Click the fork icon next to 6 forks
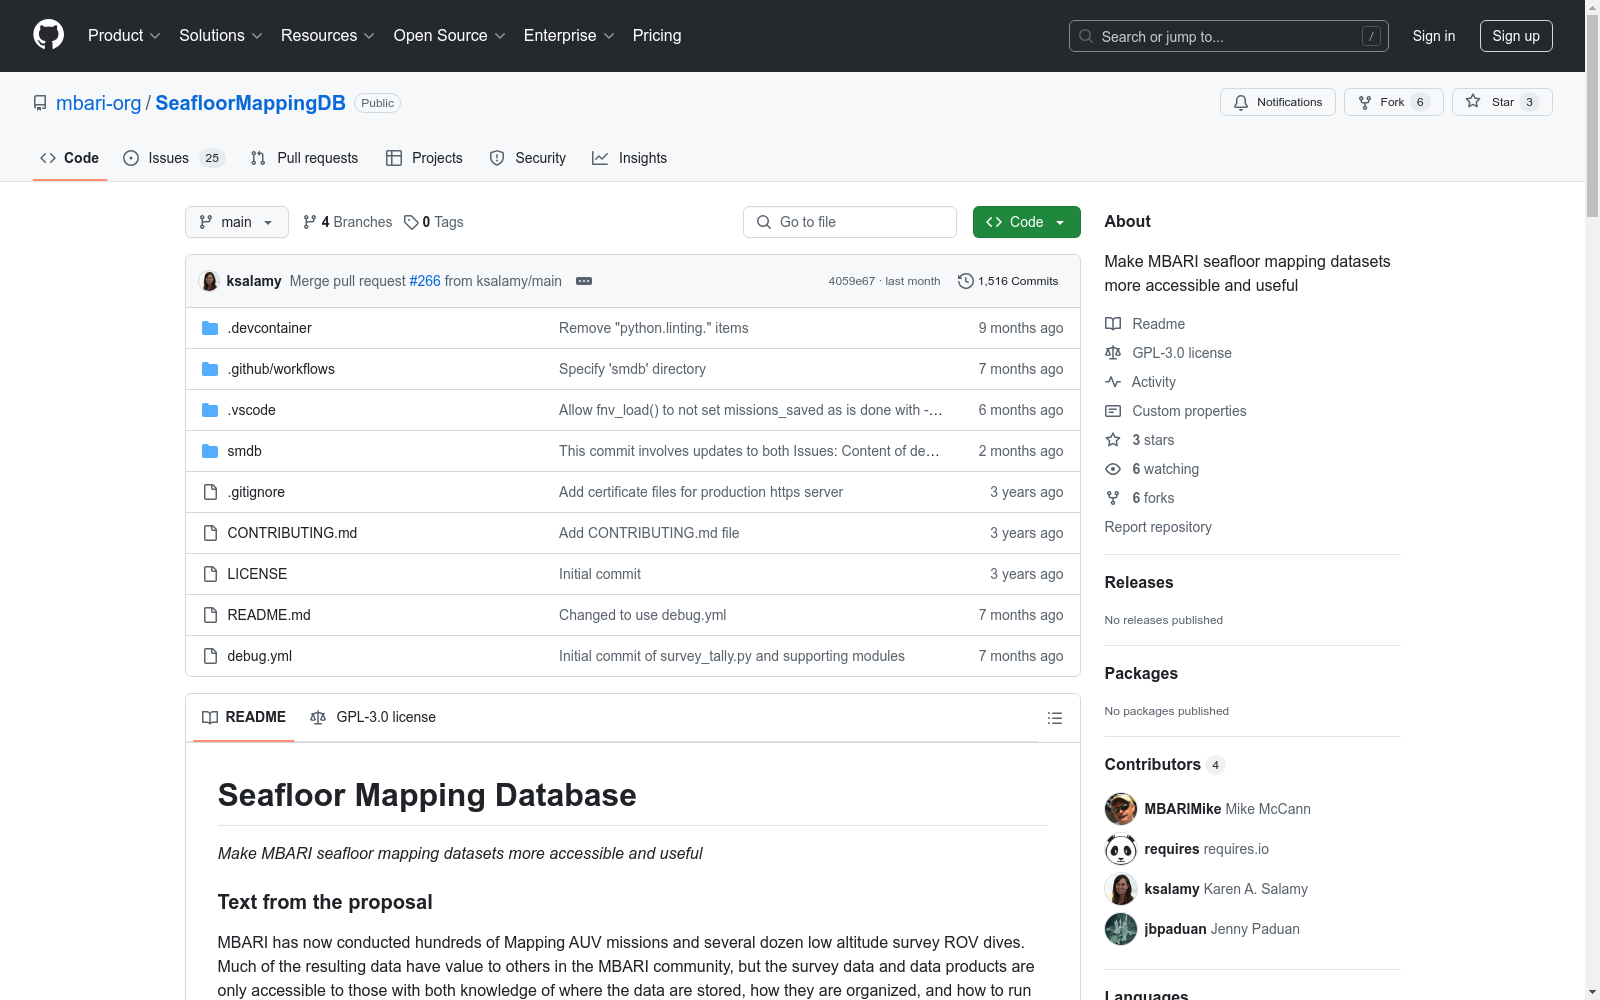Image resolution: width=1600 pixels, height=1000 pixels. (x=1113, y=498)
